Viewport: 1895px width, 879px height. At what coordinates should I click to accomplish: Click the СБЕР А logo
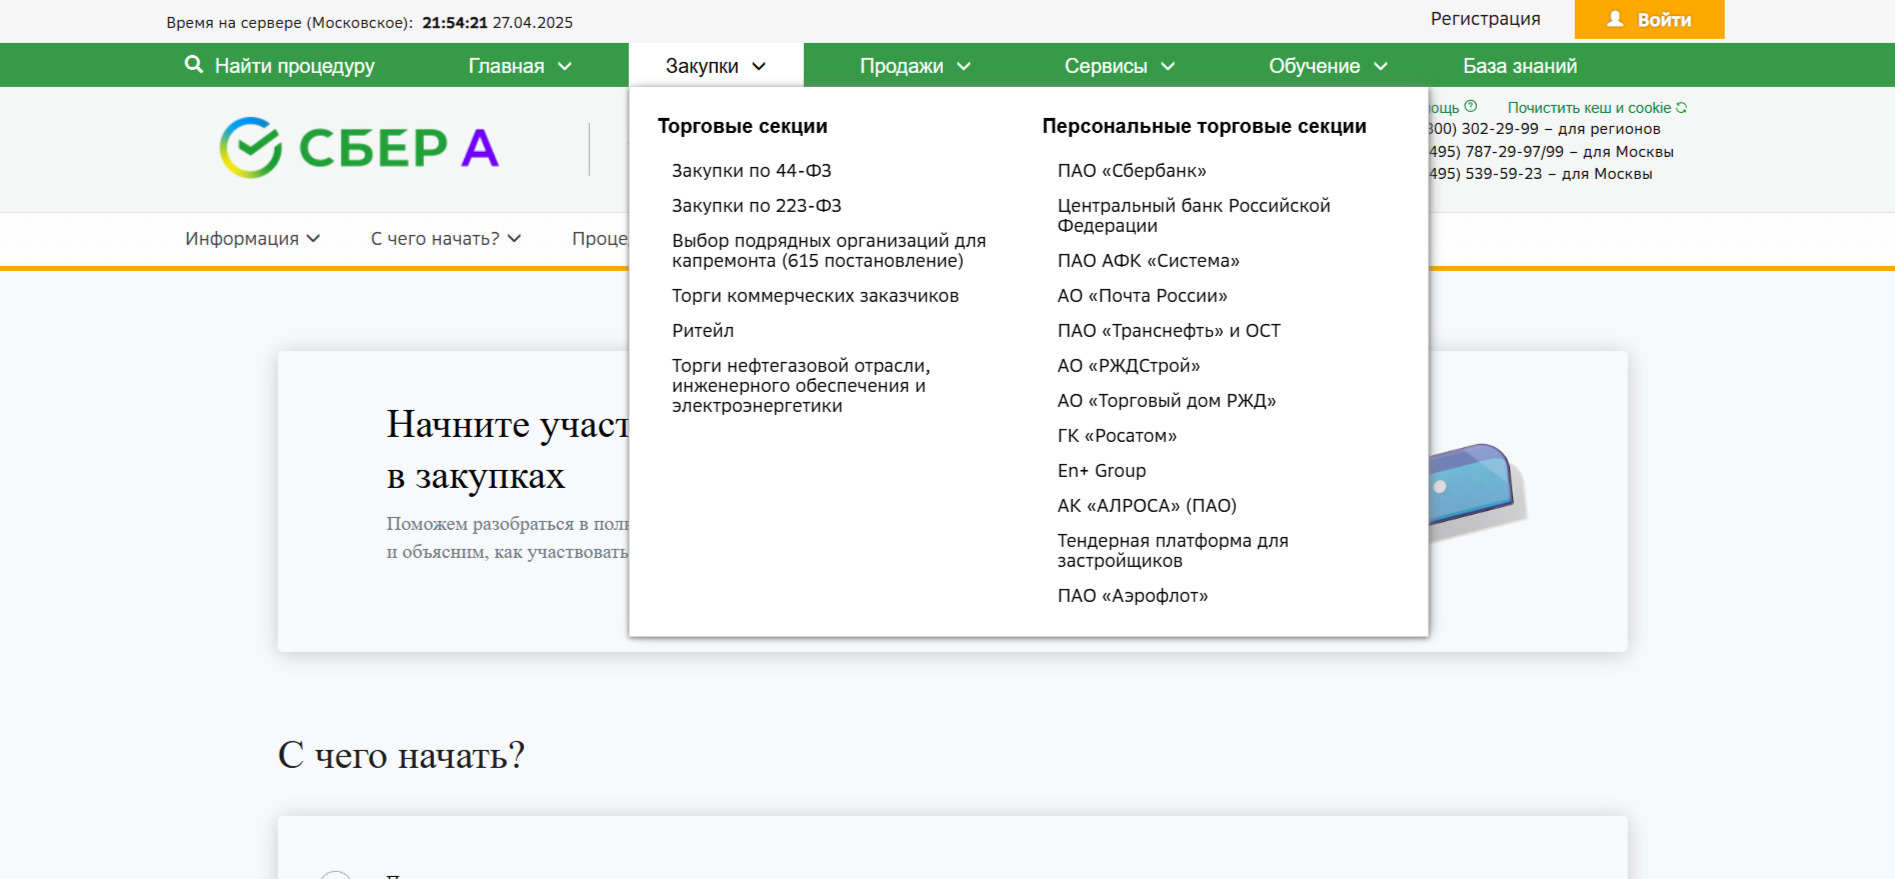click(x=359, y=148)
